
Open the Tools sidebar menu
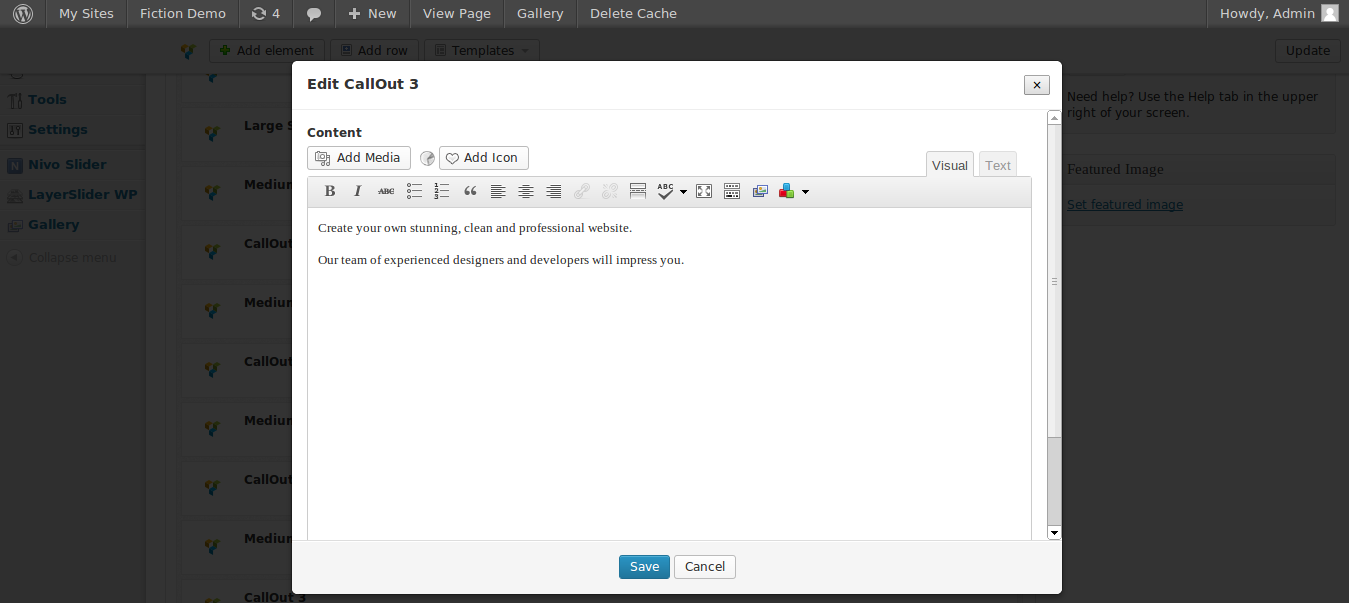[x=47, y=100]
